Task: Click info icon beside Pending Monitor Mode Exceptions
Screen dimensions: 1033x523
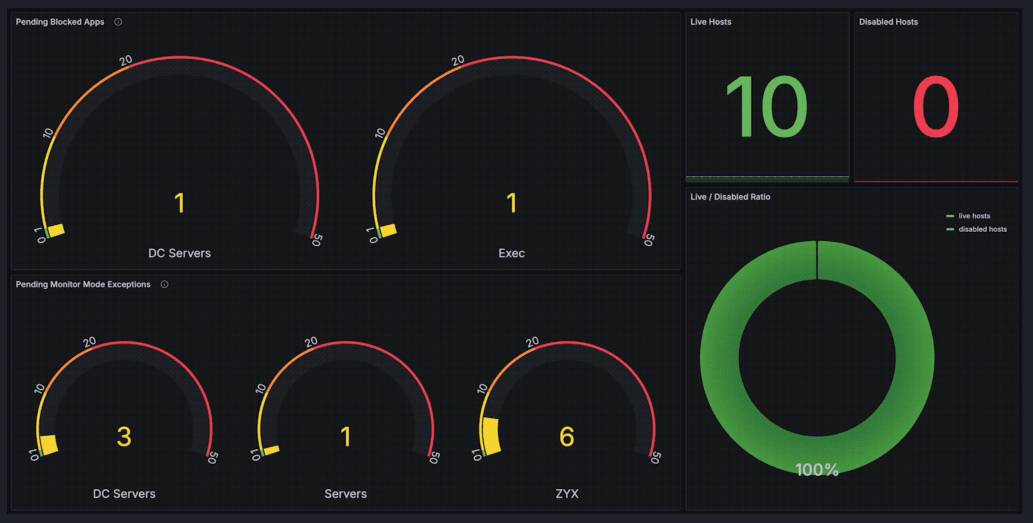Action: point(164,285)
